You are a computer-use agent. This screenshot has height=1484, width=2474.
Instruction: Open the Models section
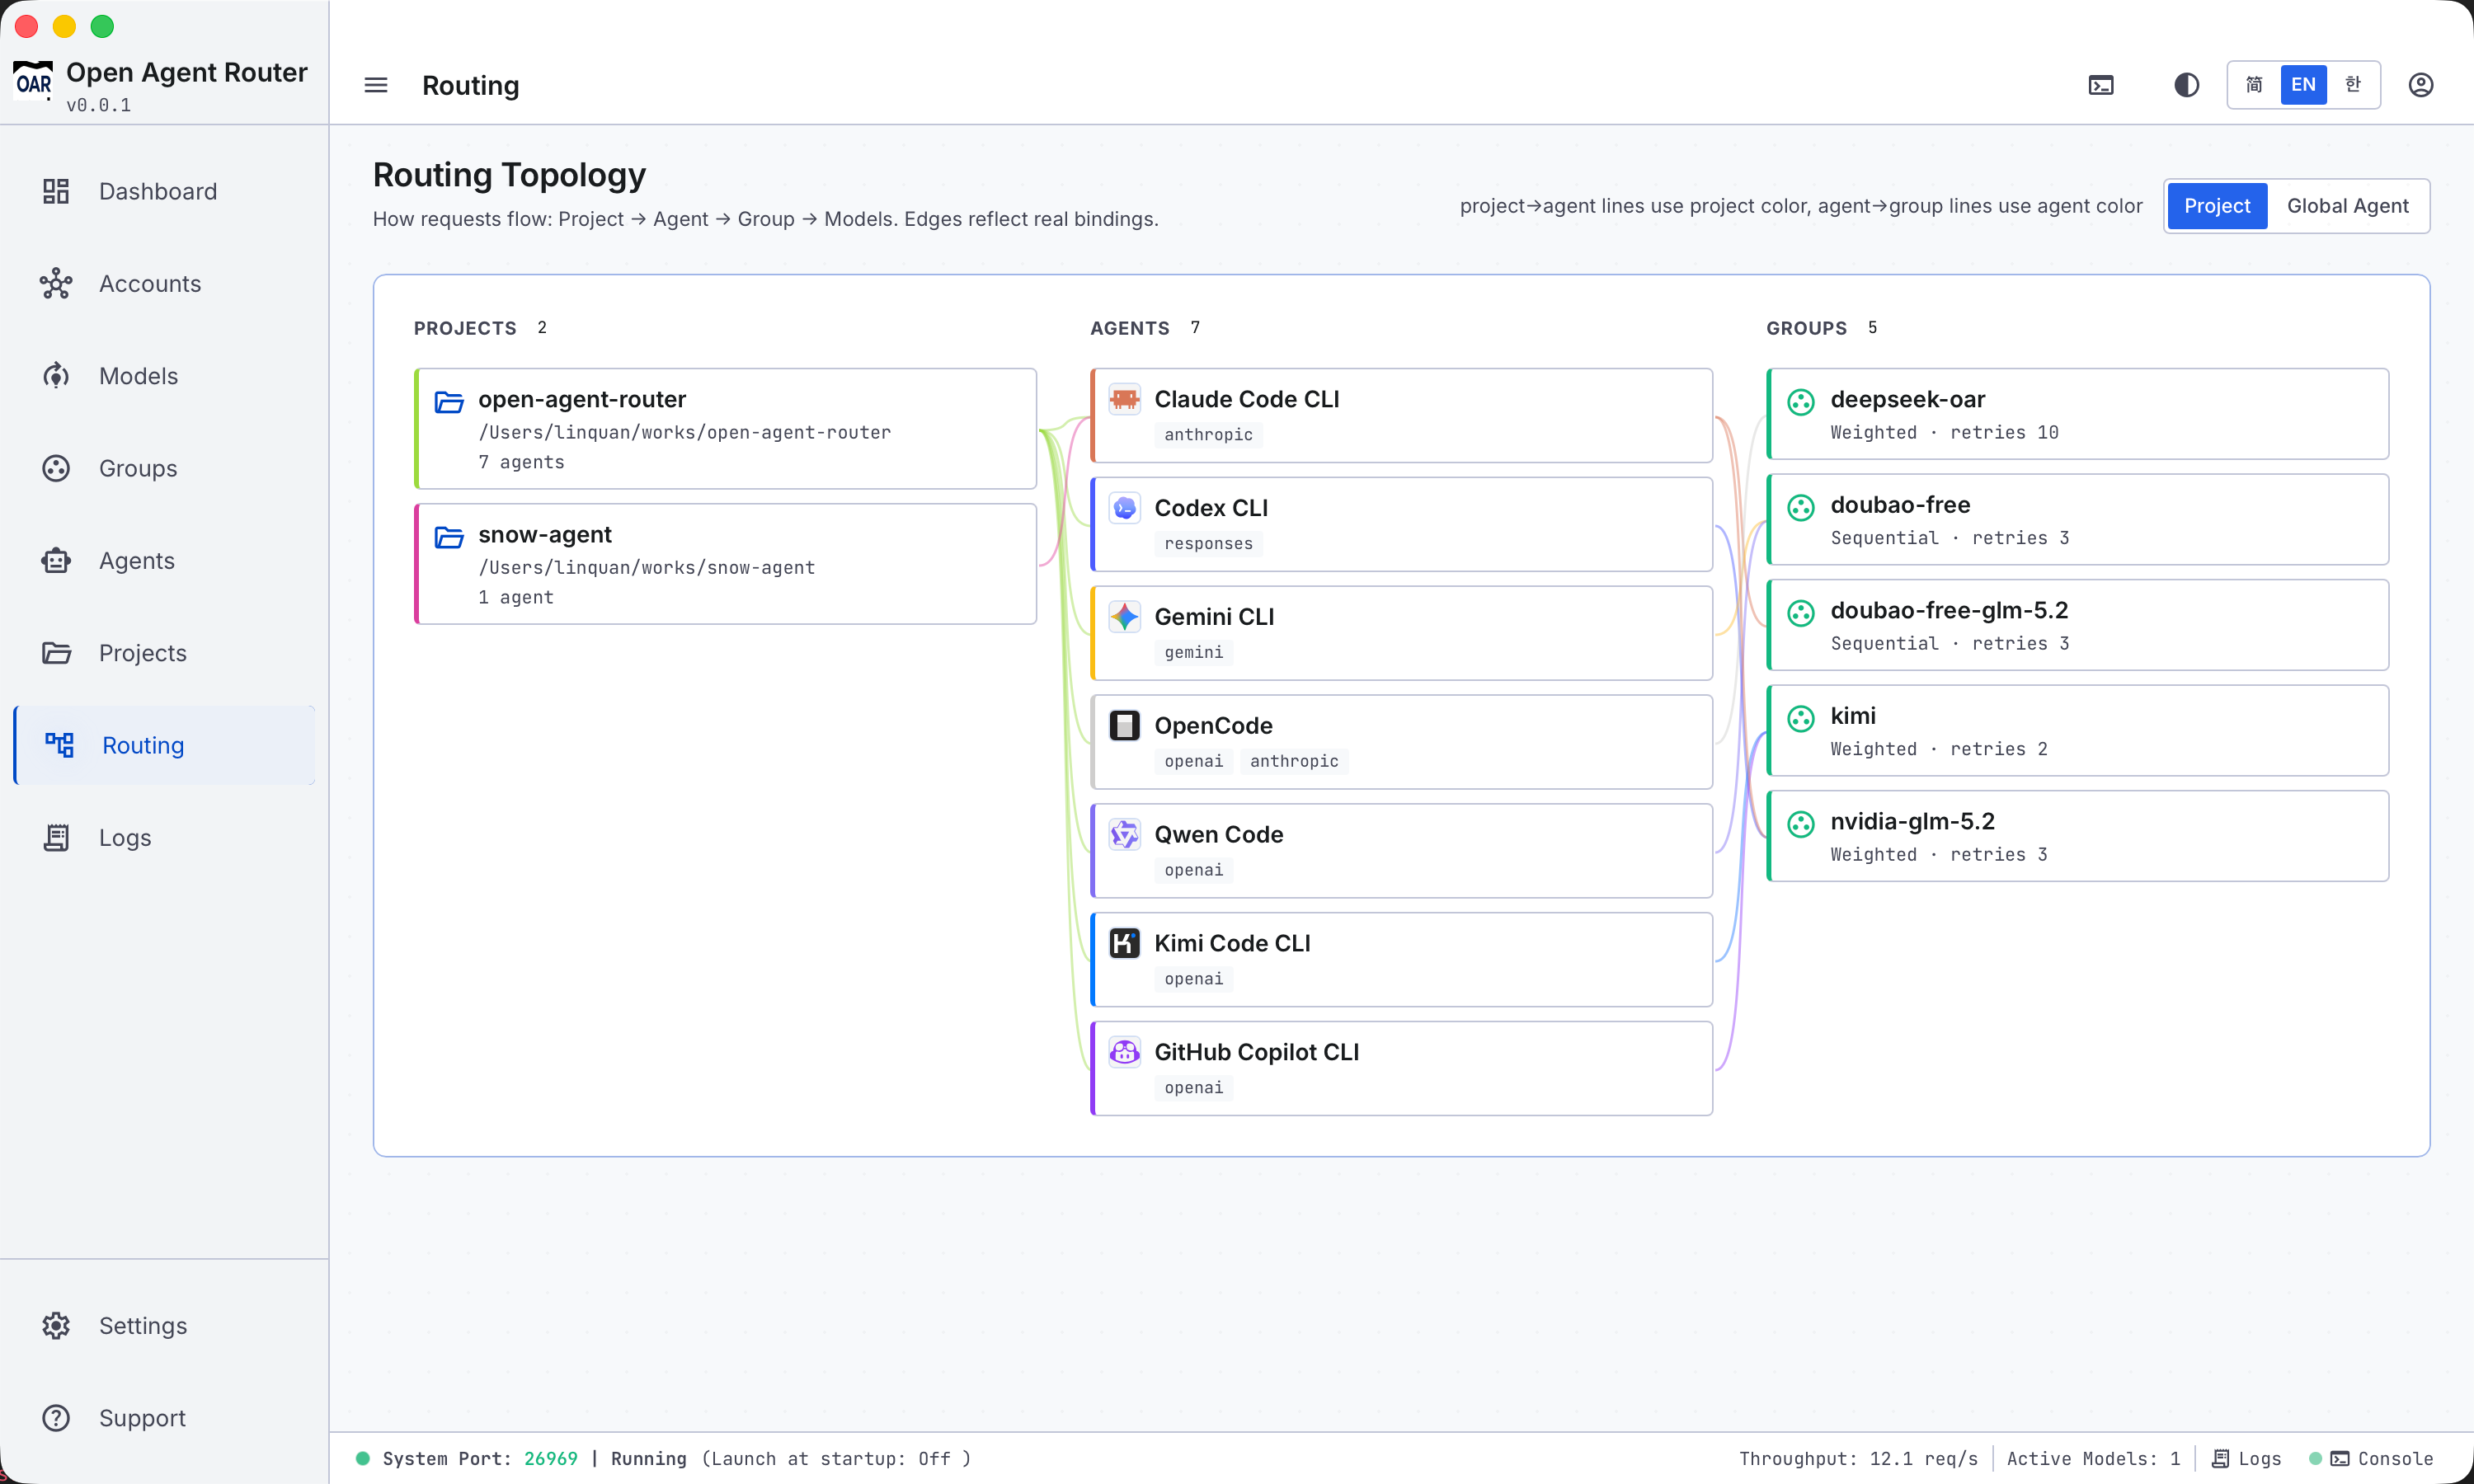click(164, 376)
